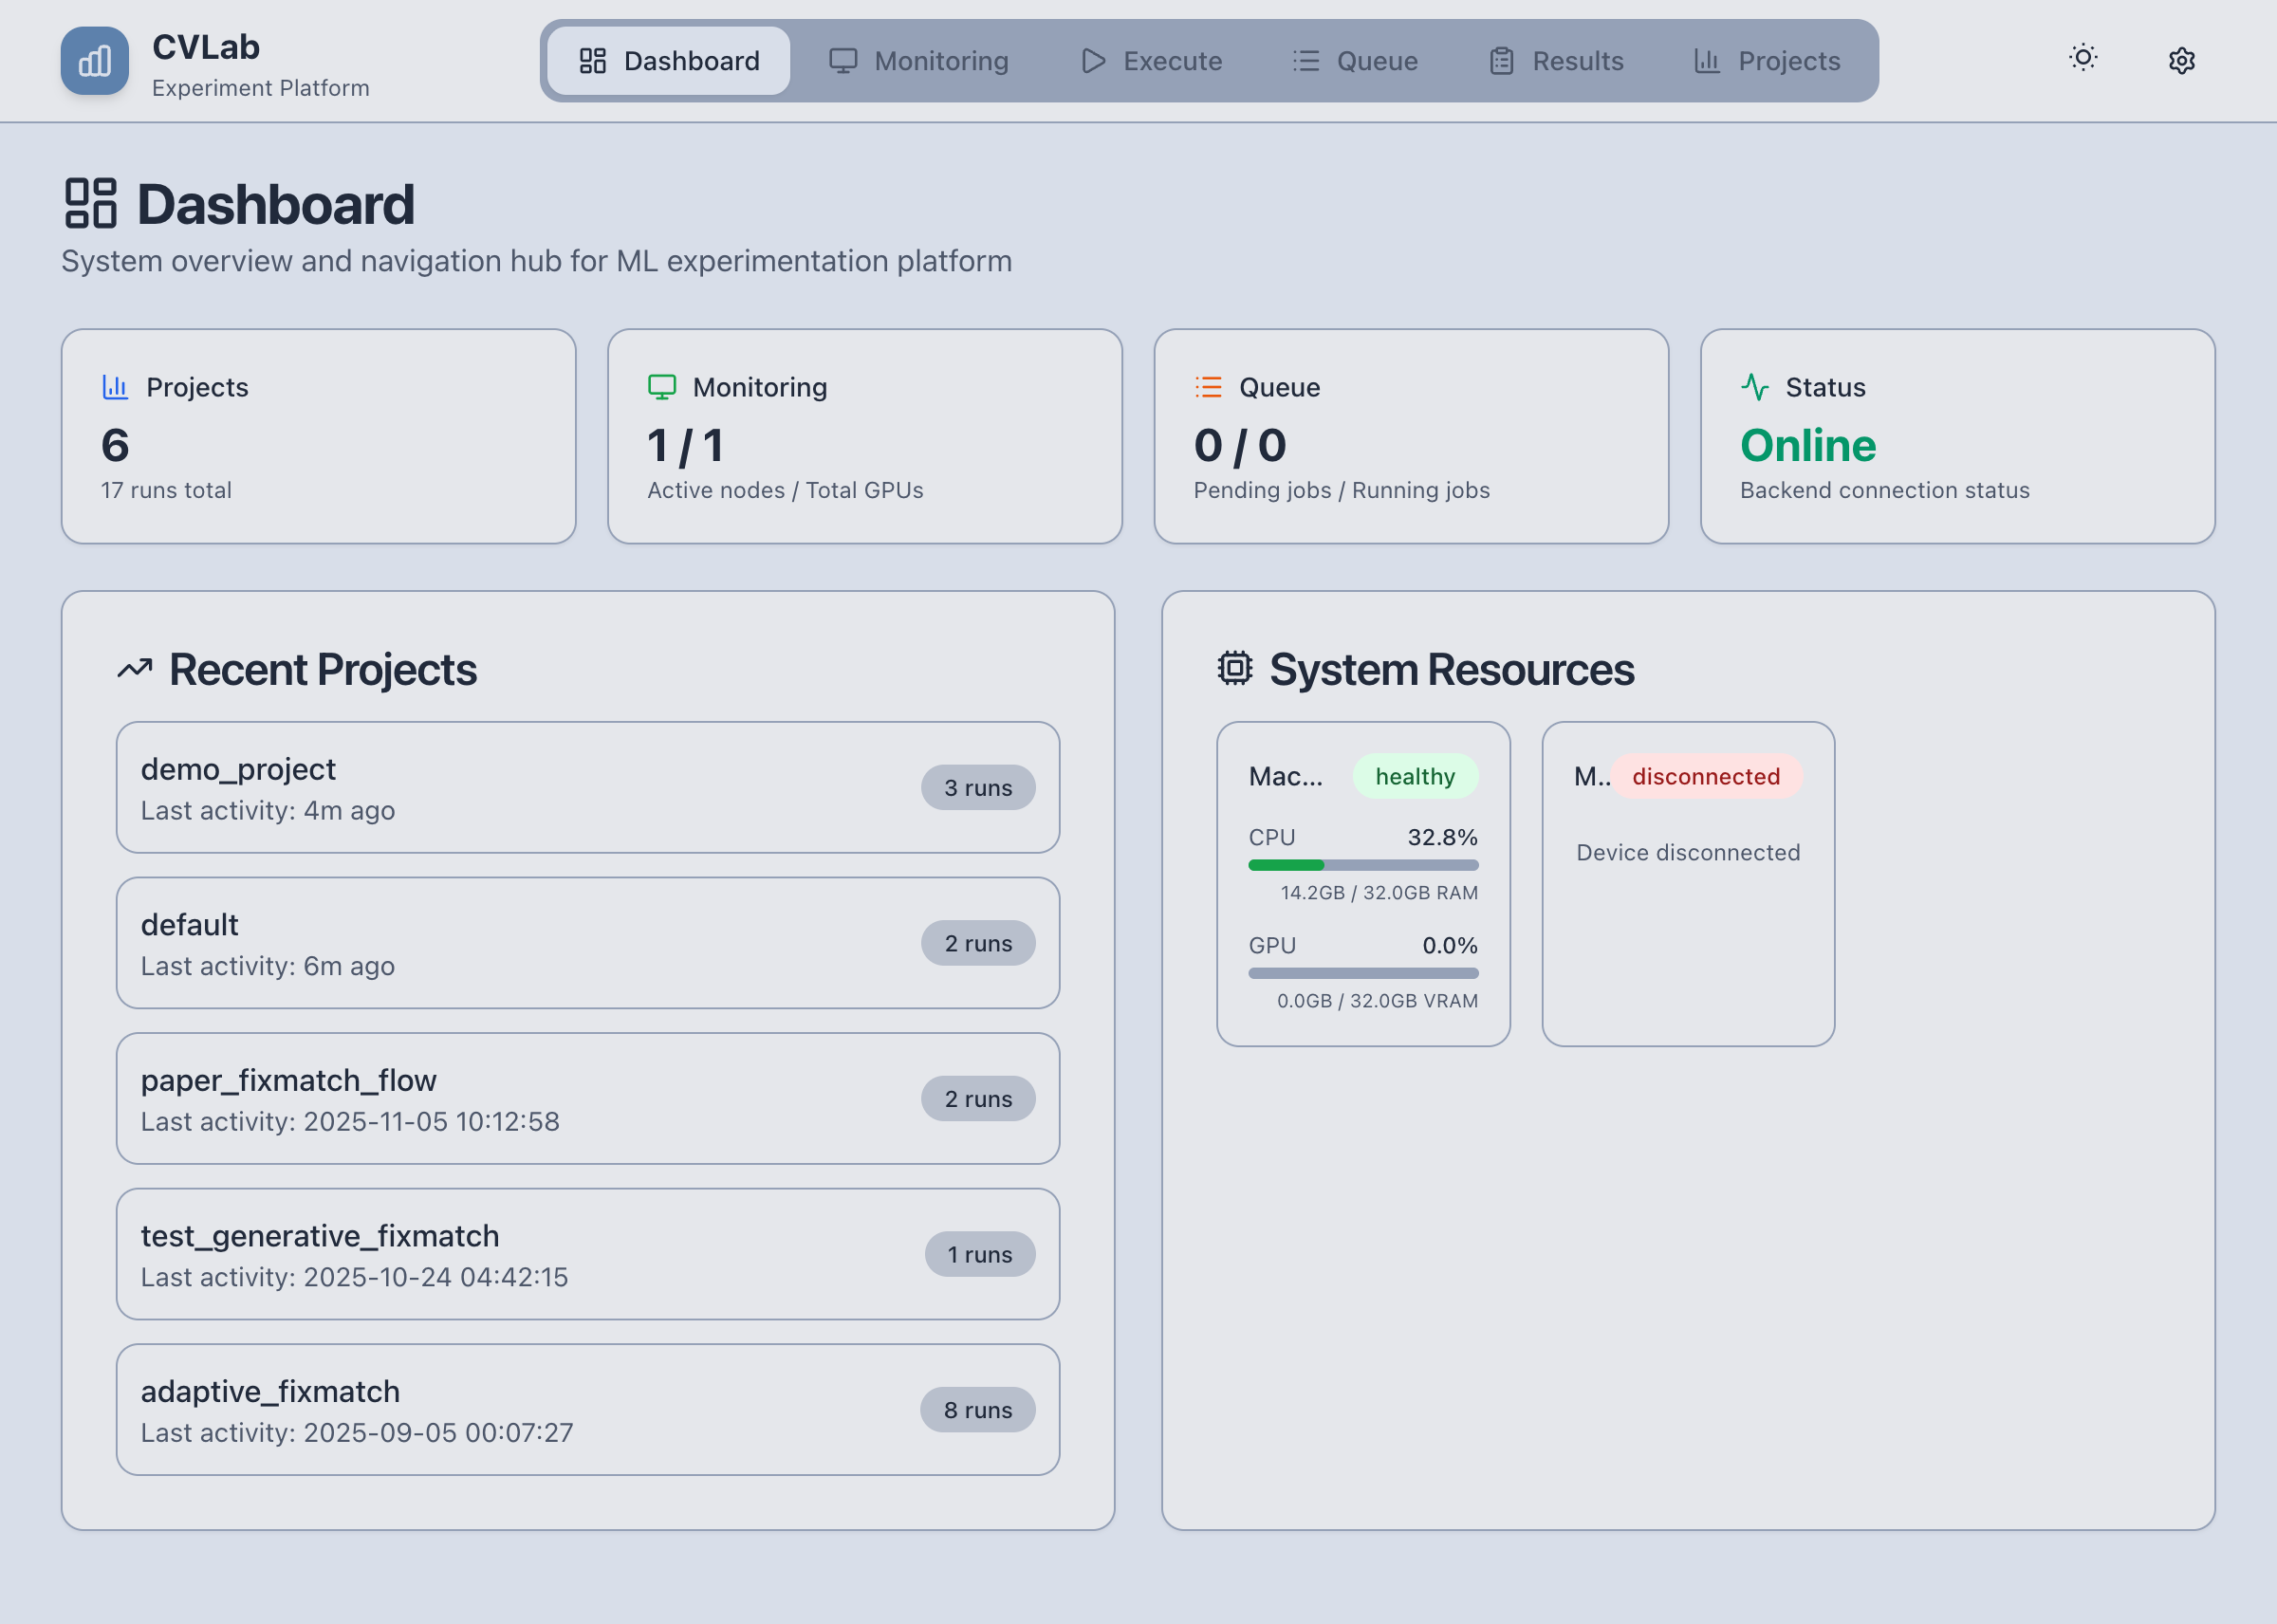Image resolution: width=2277 pixels, height=1624 pixels.
Task: Open the paper_fixmatch_flow project
Action: coord(587,1099)
